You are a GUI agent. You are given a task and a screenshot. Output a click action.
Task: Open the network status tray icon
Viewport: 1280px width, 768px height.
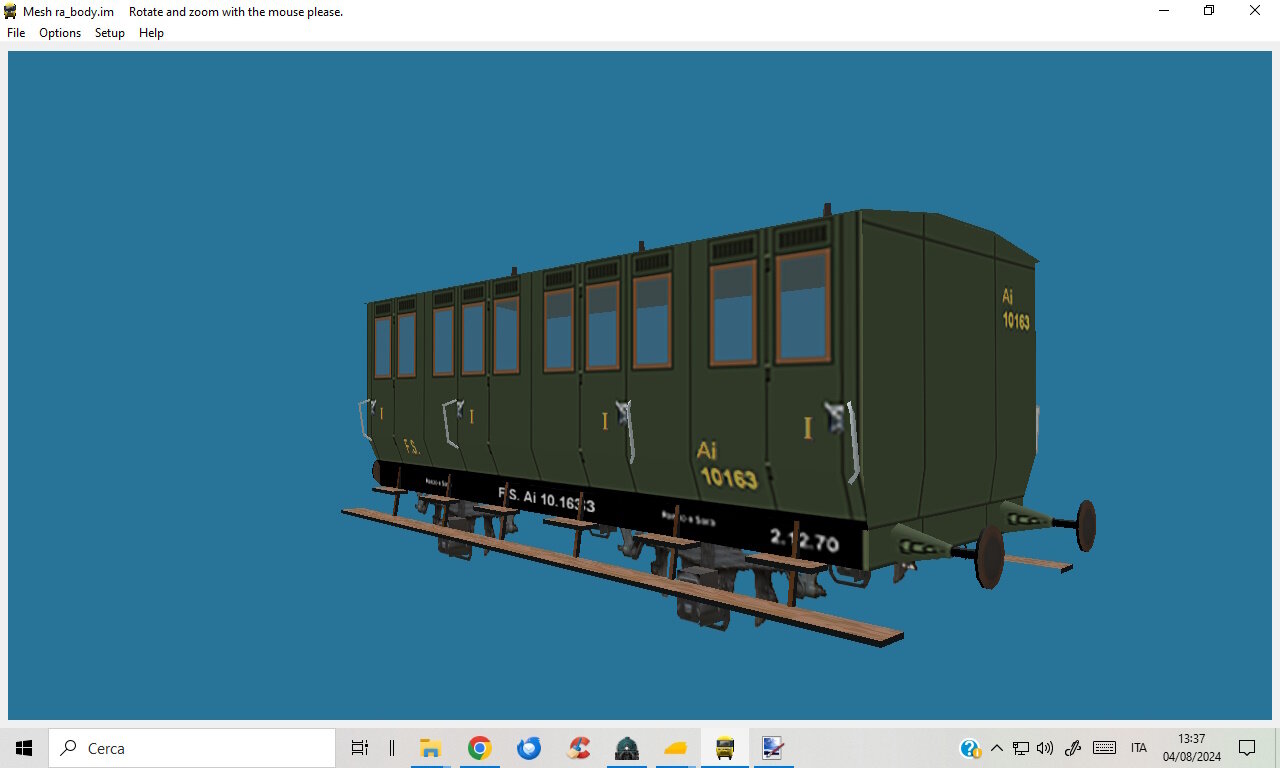pyautogui.click(x=1021, y=748)
